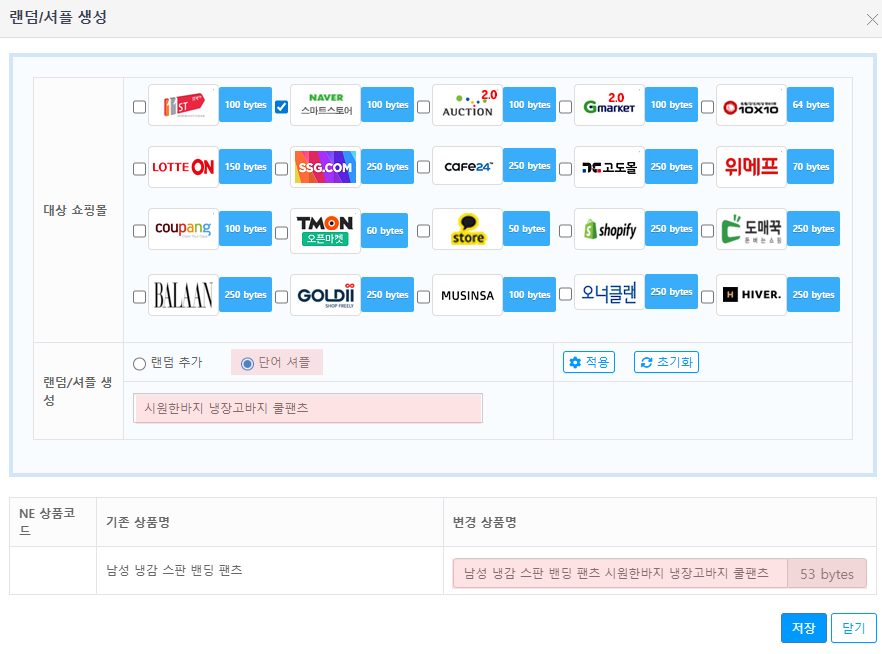The height and width of the screenshot is (654, 882).
Task: Tick the Gmarket checkbox
Action: 566,107
